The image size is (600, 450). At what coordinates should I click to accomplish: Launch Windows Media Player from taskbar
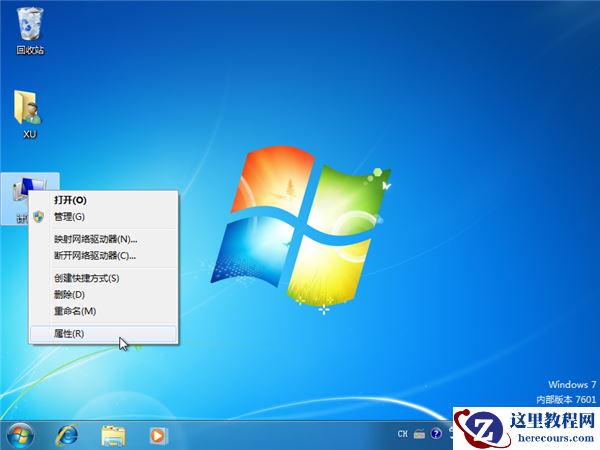coord(158,435)
